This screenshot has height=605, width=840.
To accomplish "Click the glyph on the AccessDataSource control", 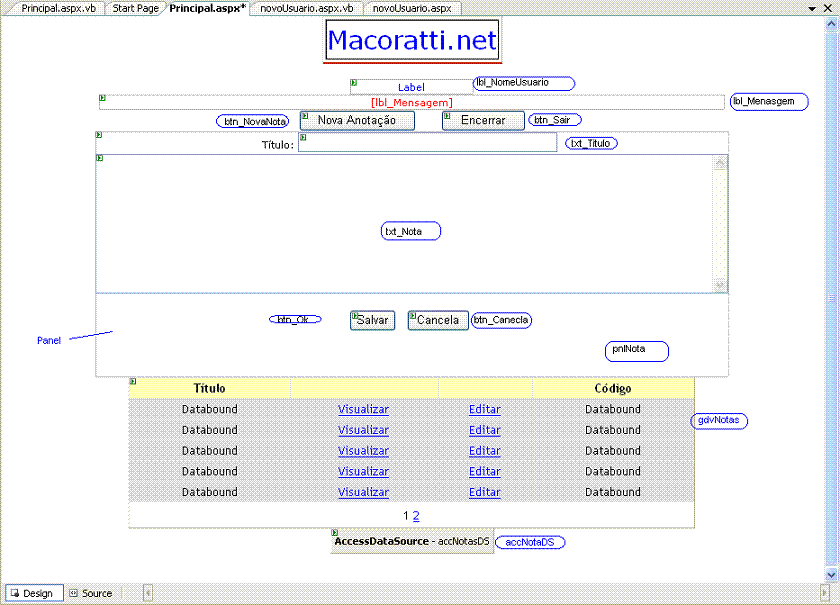I will pyautogui.click(x=335, y=533).
